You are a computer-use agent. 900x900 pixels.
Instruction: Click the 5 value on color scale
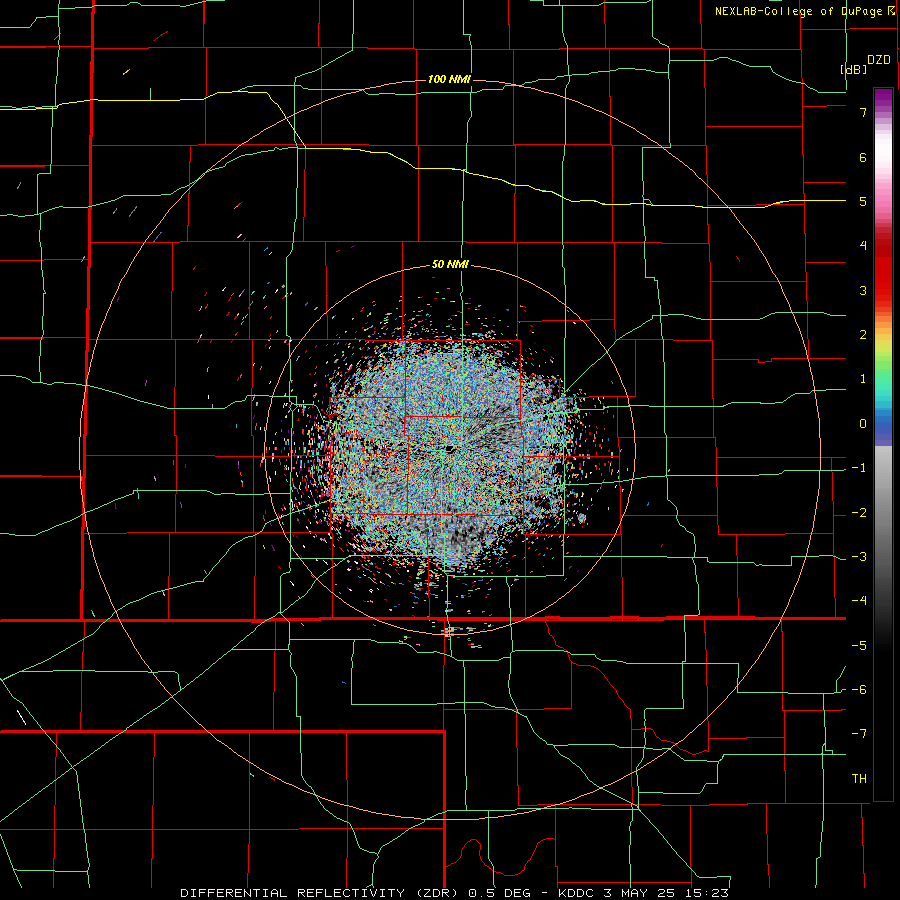pyautogui.click(x=863, y=201)
